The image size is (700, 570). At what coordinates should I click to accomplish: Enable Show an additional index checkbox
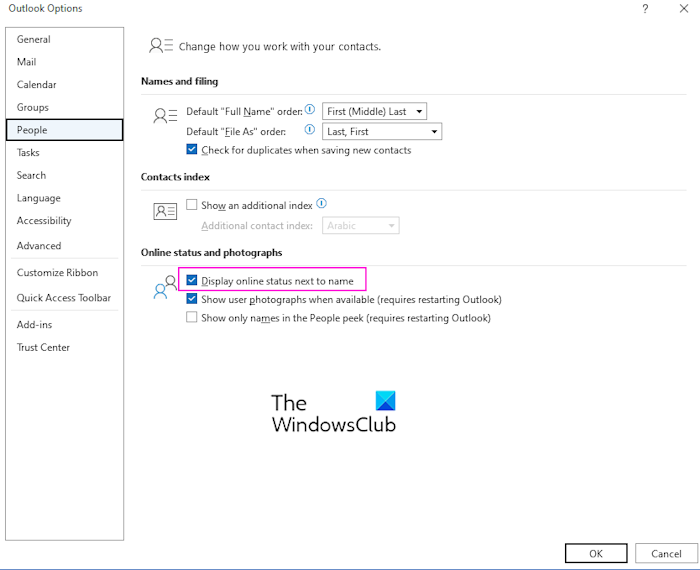click(192, 204)
